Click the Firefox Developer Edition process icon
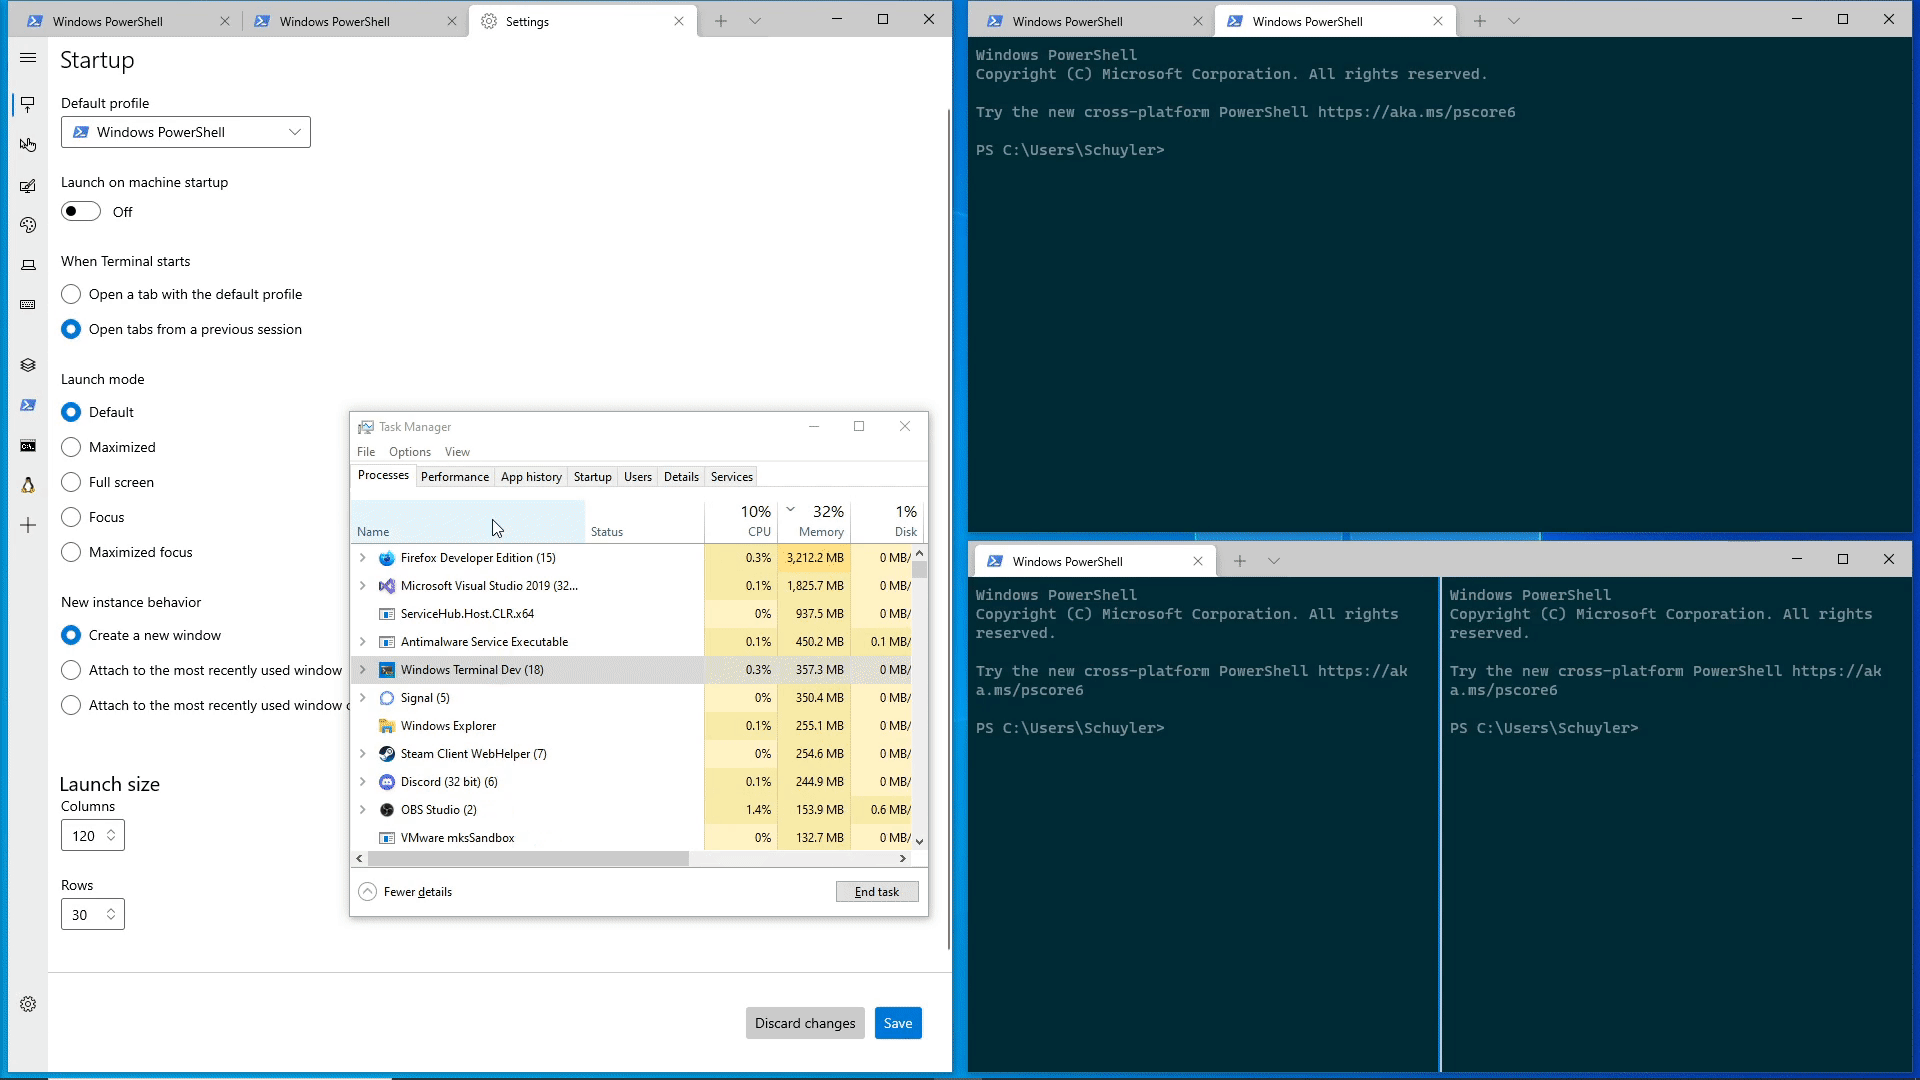The width and height of the screenshot is (1920, 1080). [x=387, y=558]
